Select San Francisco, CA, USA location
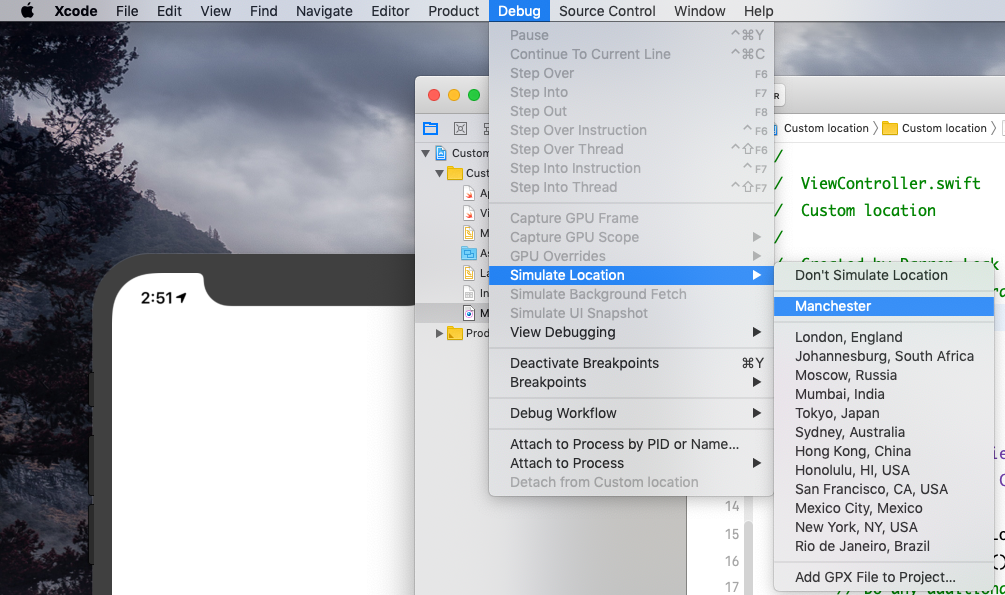1005x595 pixels. [884, 489]
